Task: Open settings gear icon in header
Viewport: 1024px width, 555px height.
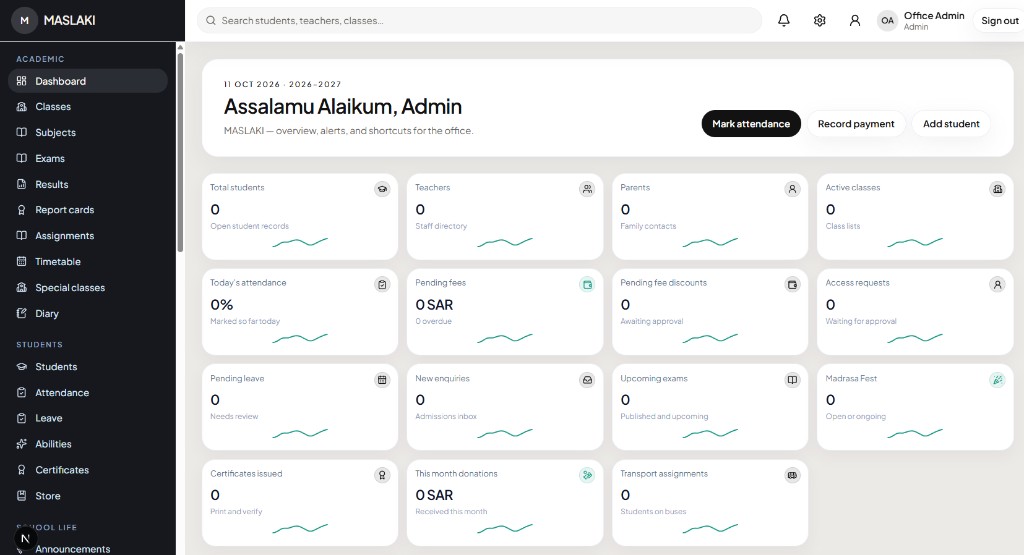Action: coord(820,20)
